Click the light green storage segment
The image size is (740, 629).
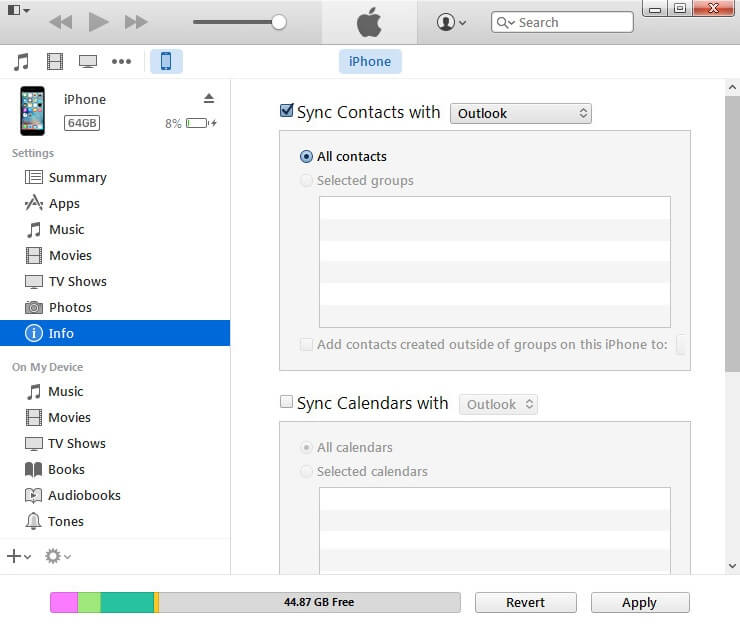(89, 603)
